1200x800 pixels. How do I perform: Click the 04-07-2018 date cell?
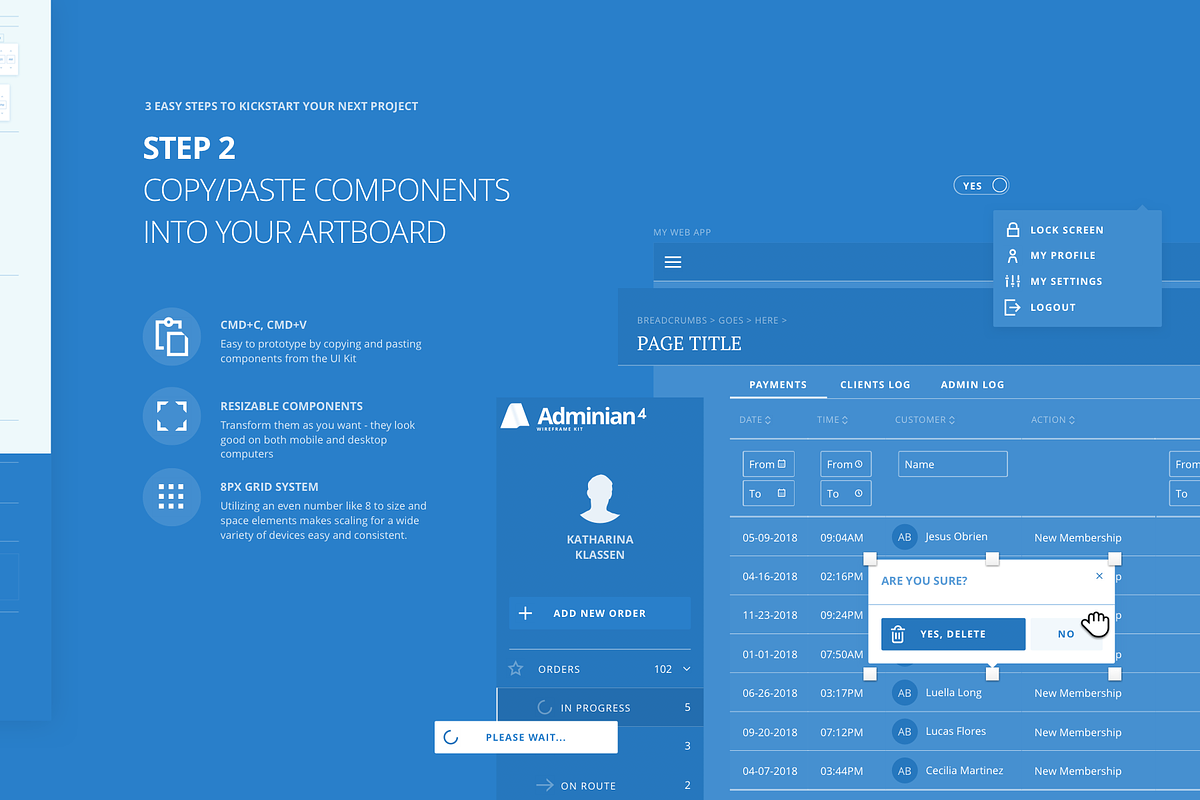point(770,771)
